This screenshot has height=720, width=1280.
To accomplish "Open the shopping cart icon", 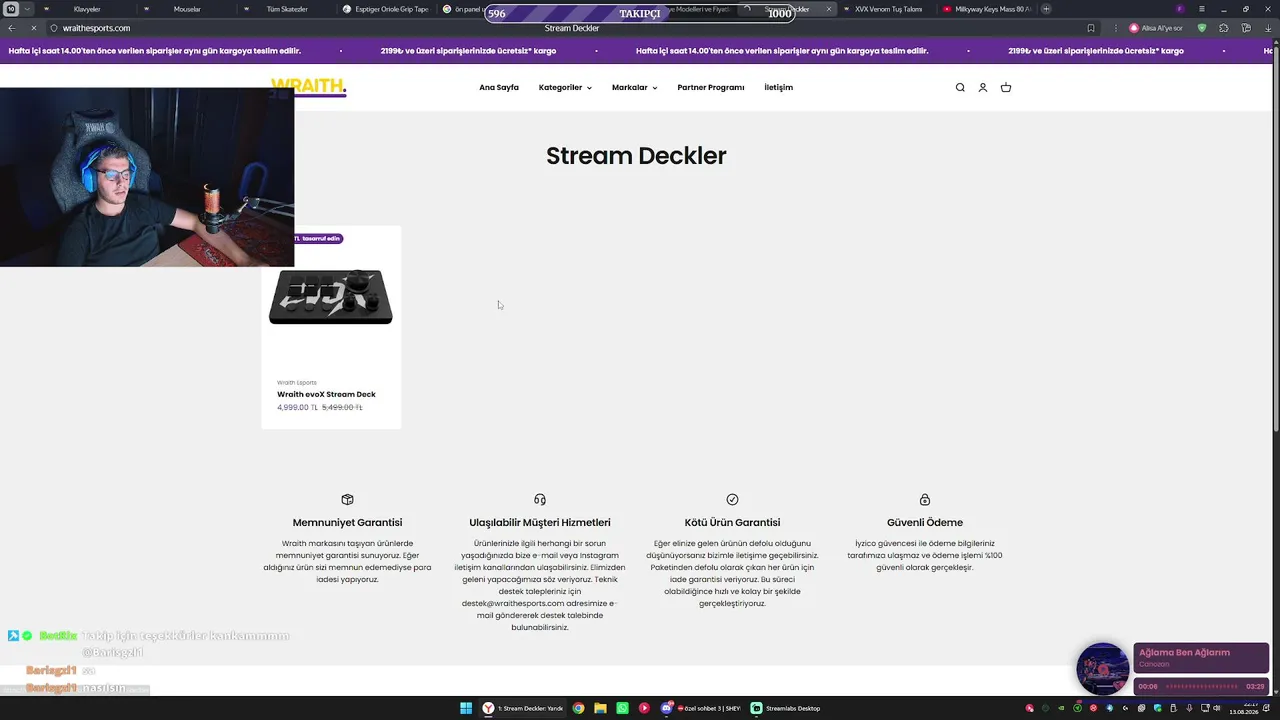I will (x=1006, y=88).
